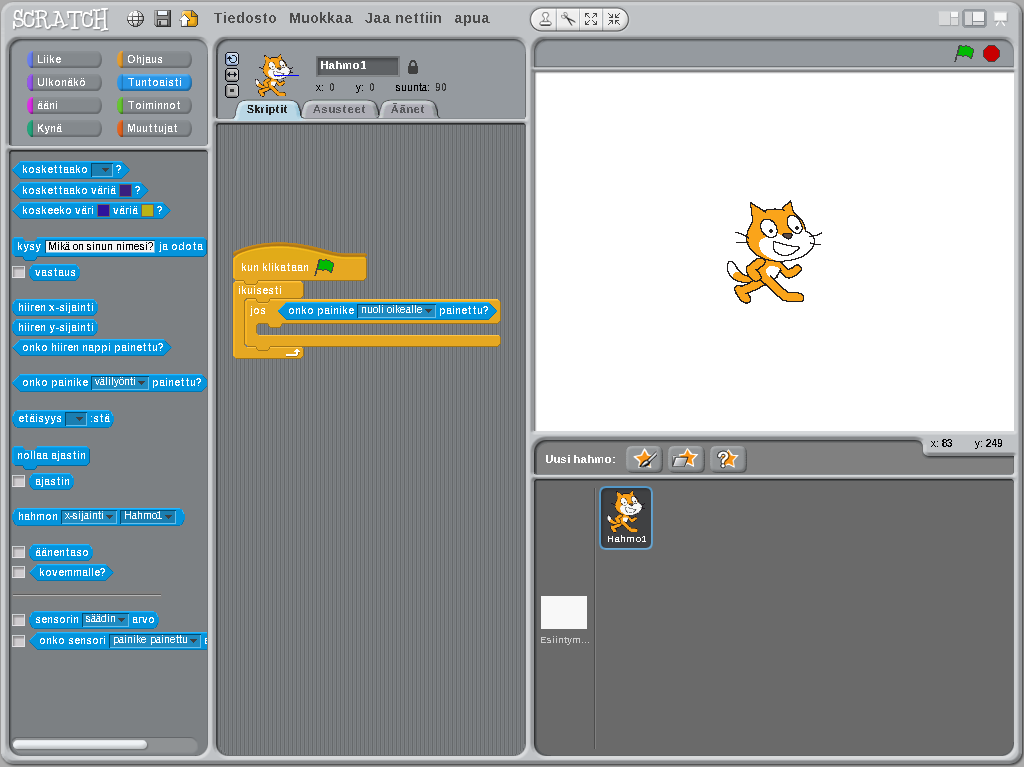Image resolution: width=1024 pixels, height=767 pixels.
Task: Click the sprite lock icon
Action: (x=413, y=67)
